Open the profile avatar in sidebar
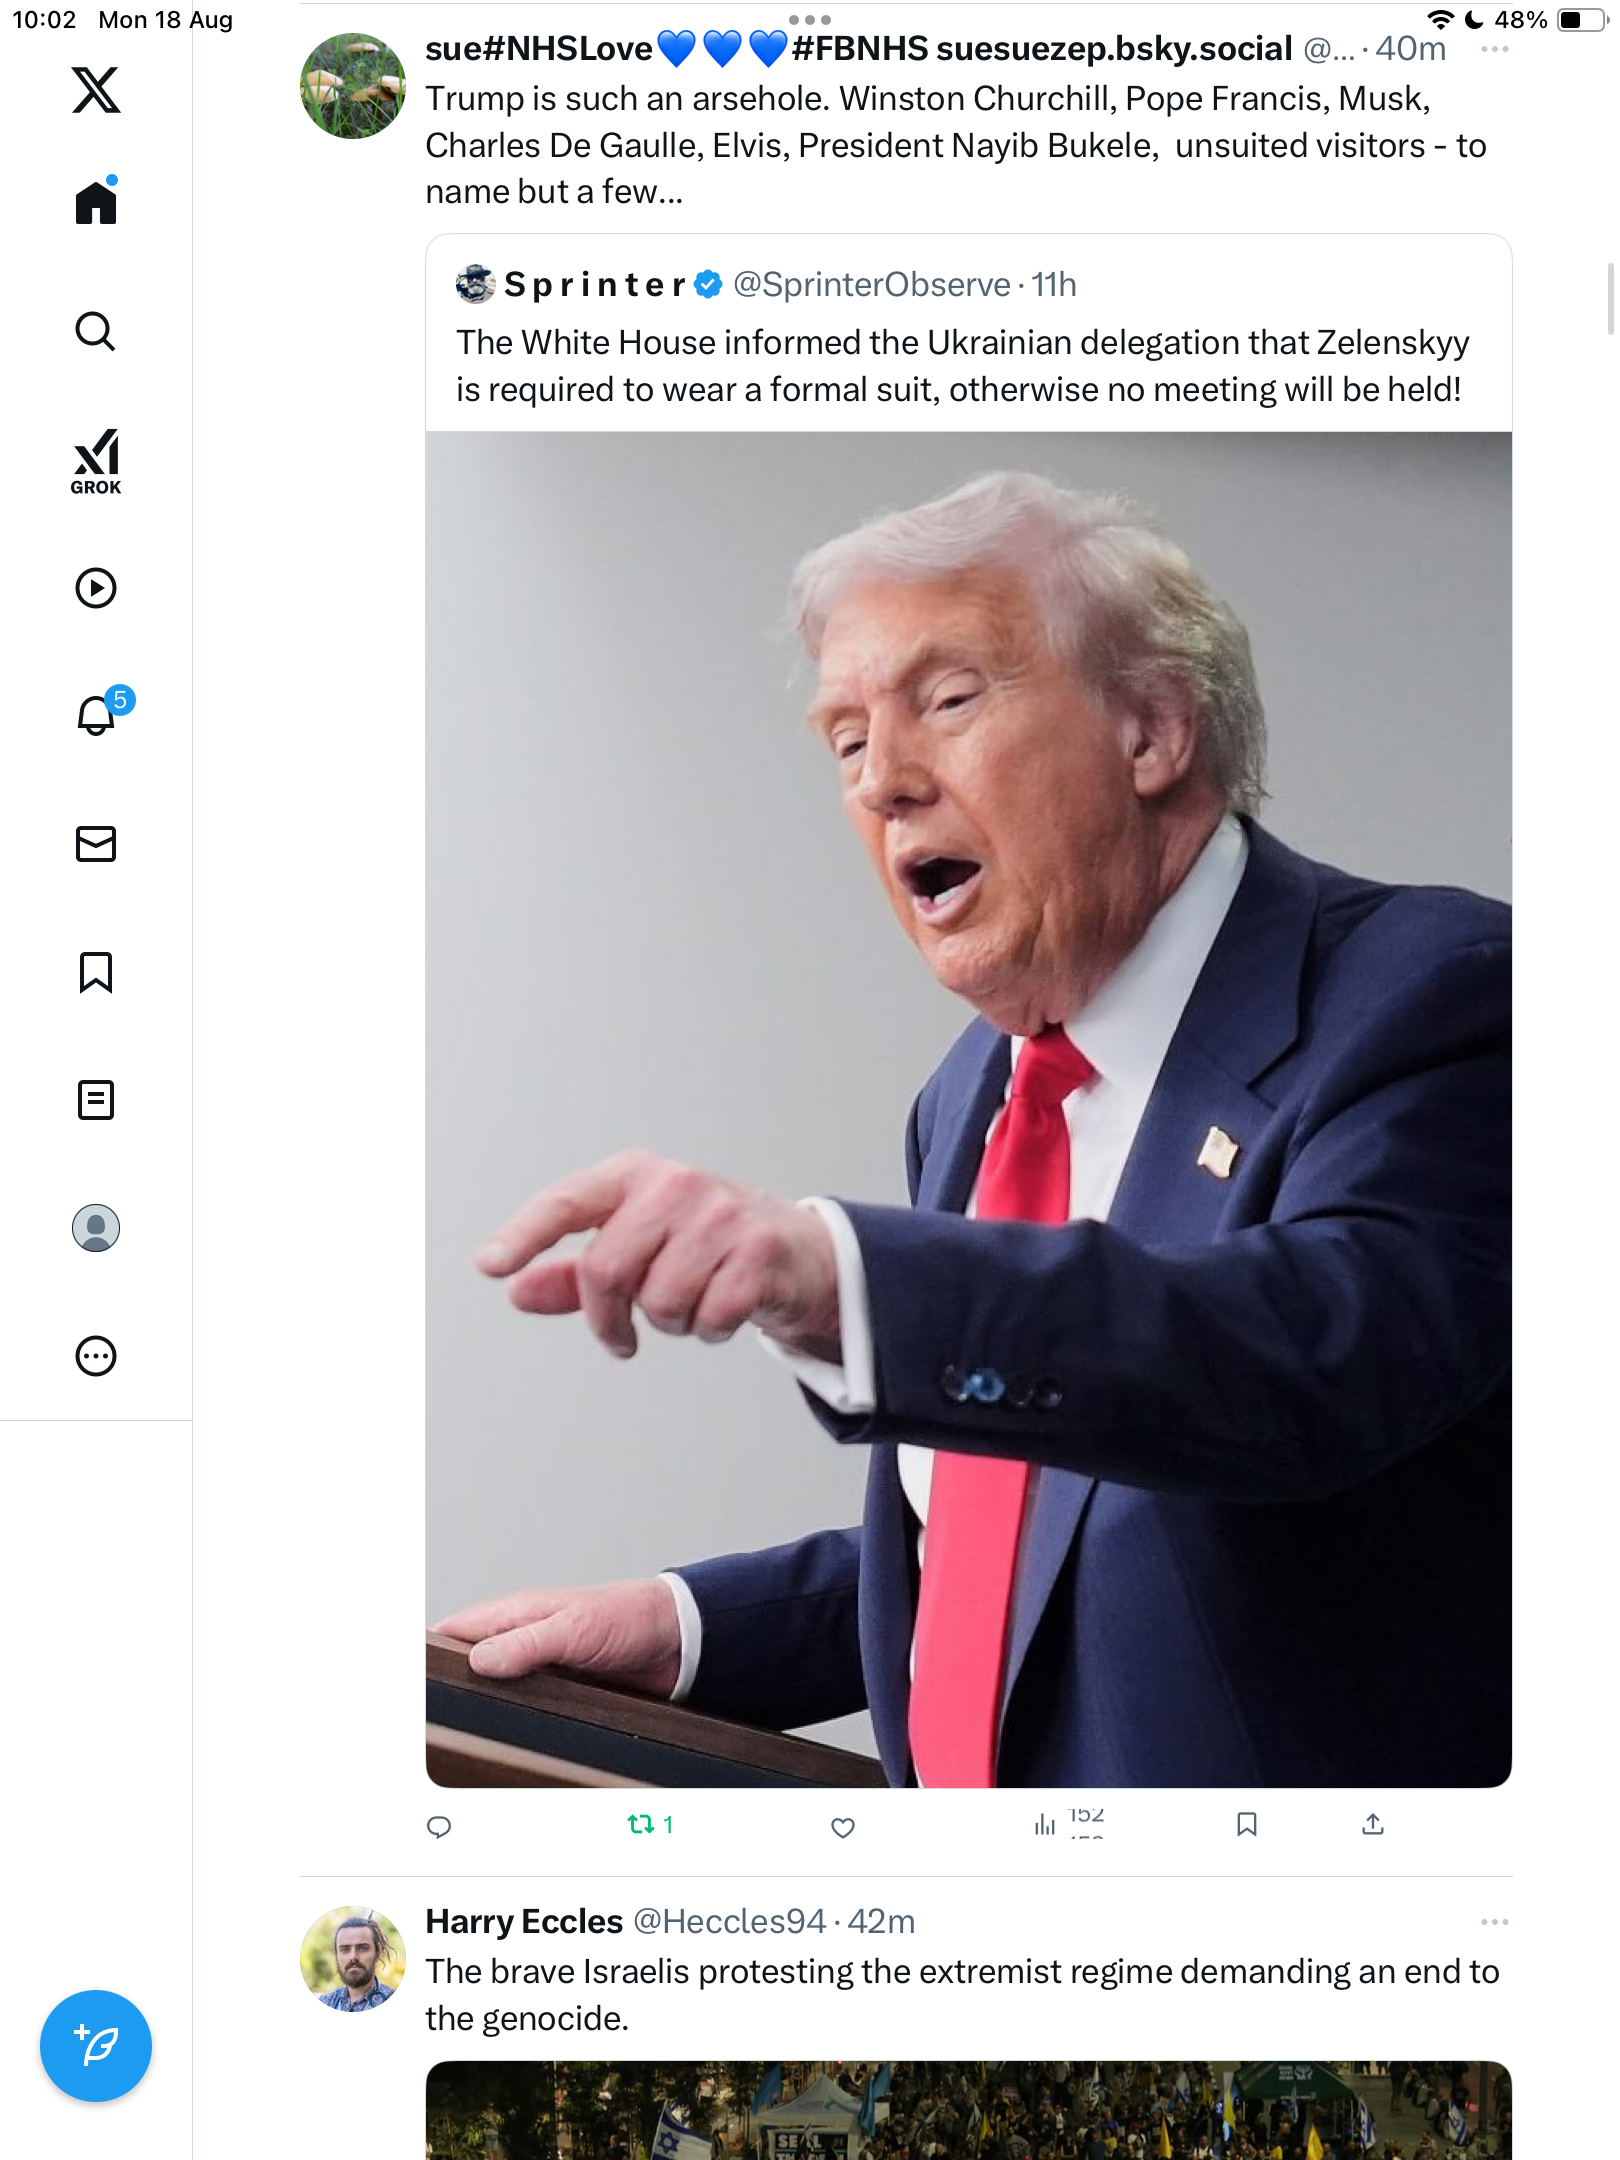Image resolution: width=1620 pixels, height=2160 pixels. coord(96,1228)
